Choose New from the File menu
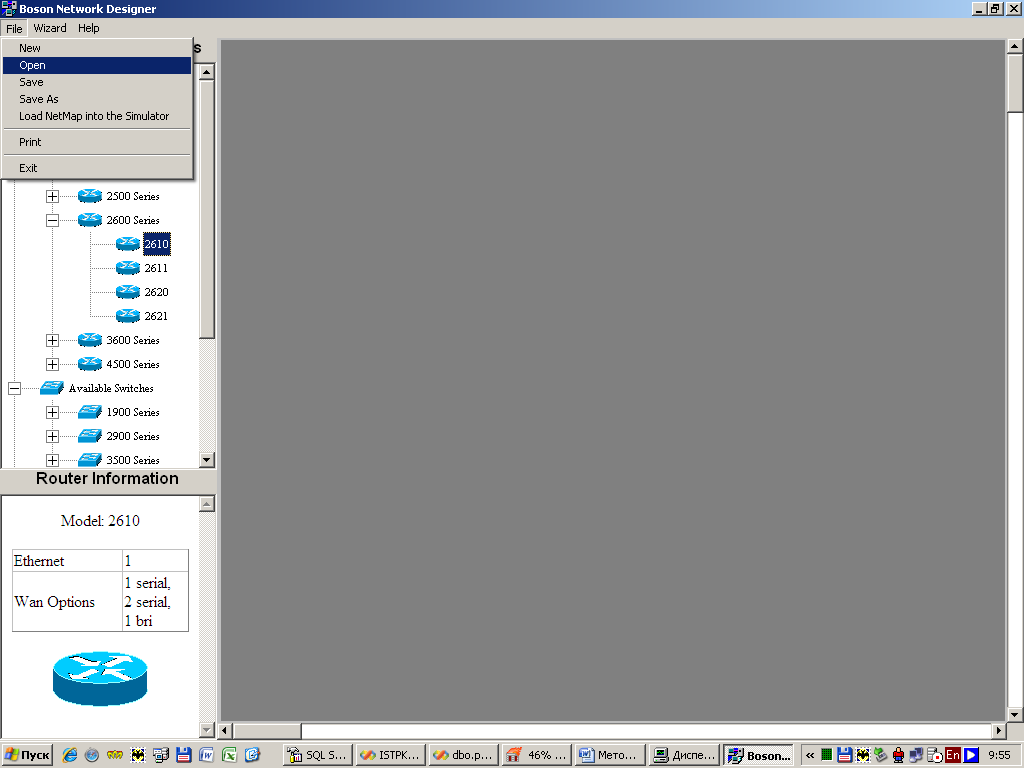1024x768 pixels. [97, 48]
